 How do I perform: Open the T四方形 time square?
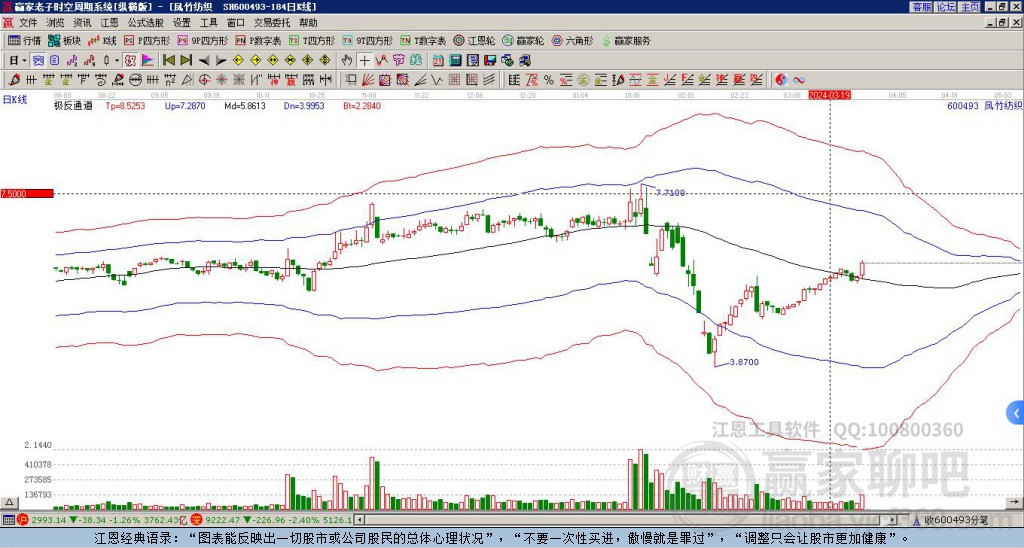pos(312,40)
